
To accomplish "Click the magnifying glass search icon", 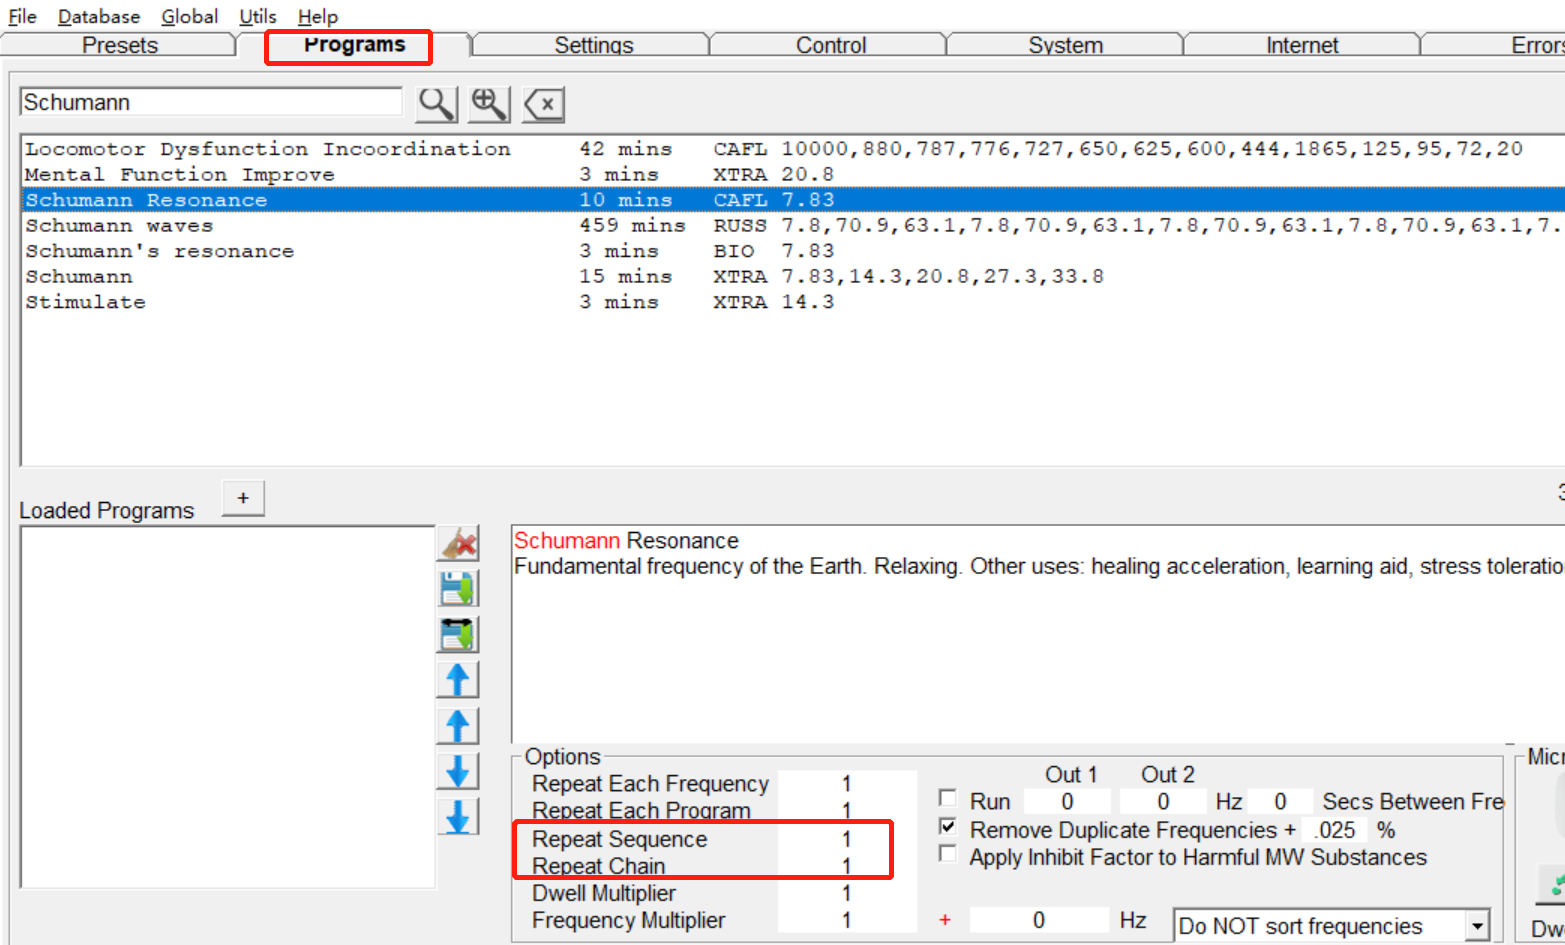I will (437, 104).
